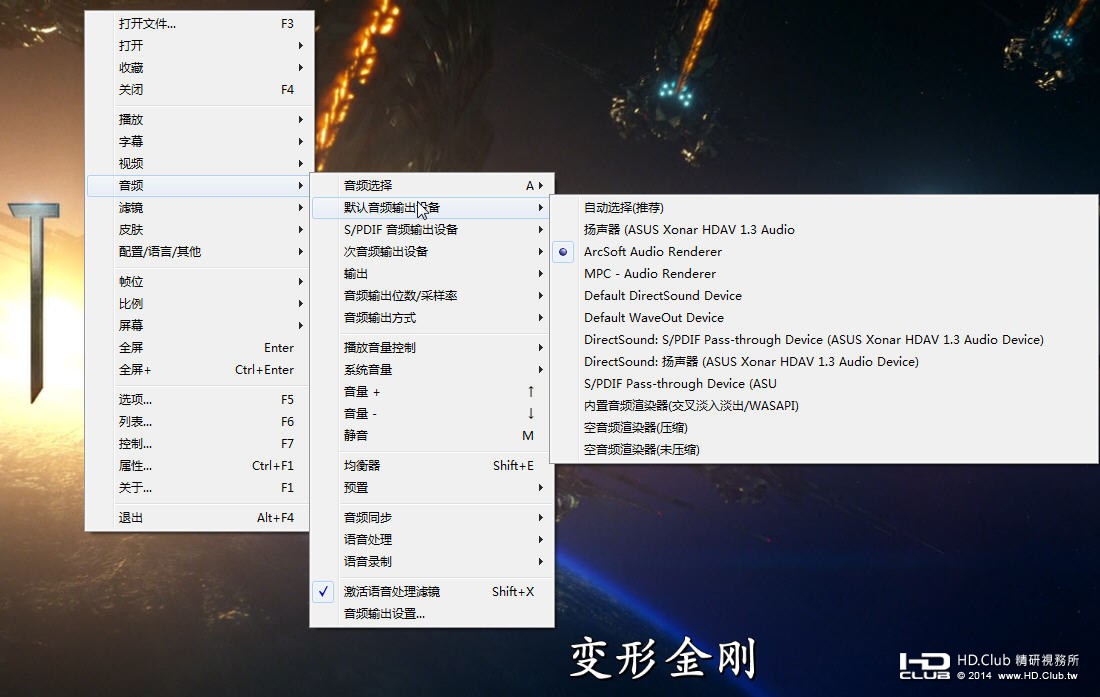This screenshot has width=1100, height=697.
Task: Open 预置 presets submenu
Action: pyautogui.click(x=431, y=487)
